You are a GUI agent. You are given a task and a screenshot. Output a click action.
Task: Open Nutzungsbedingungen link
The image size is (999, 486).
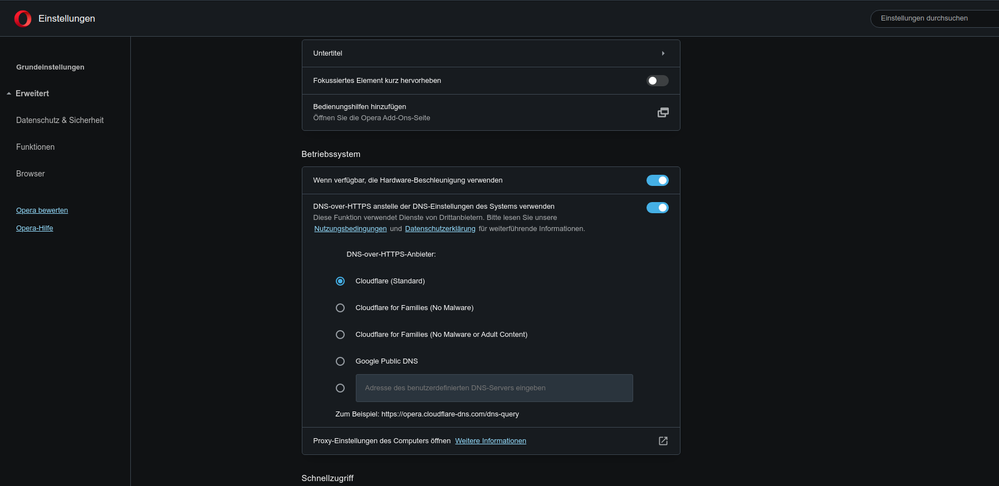tap(350, 229)
